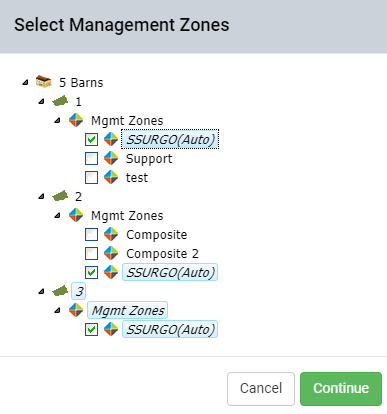This screenshot has height=414, width=387.
Task: Select the test zone label
Action: 137,177
